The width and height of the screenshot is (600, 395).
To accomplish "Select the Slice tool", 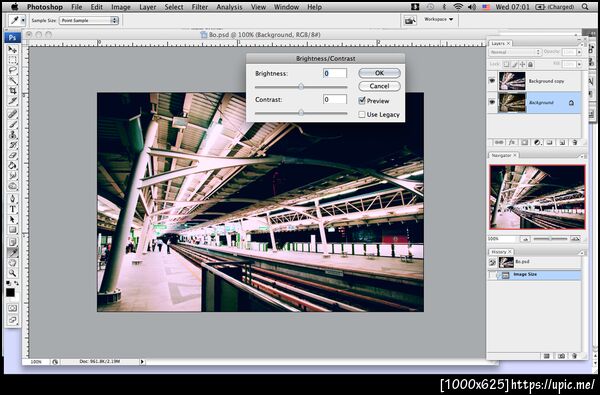I will click(x=12, y=101).
